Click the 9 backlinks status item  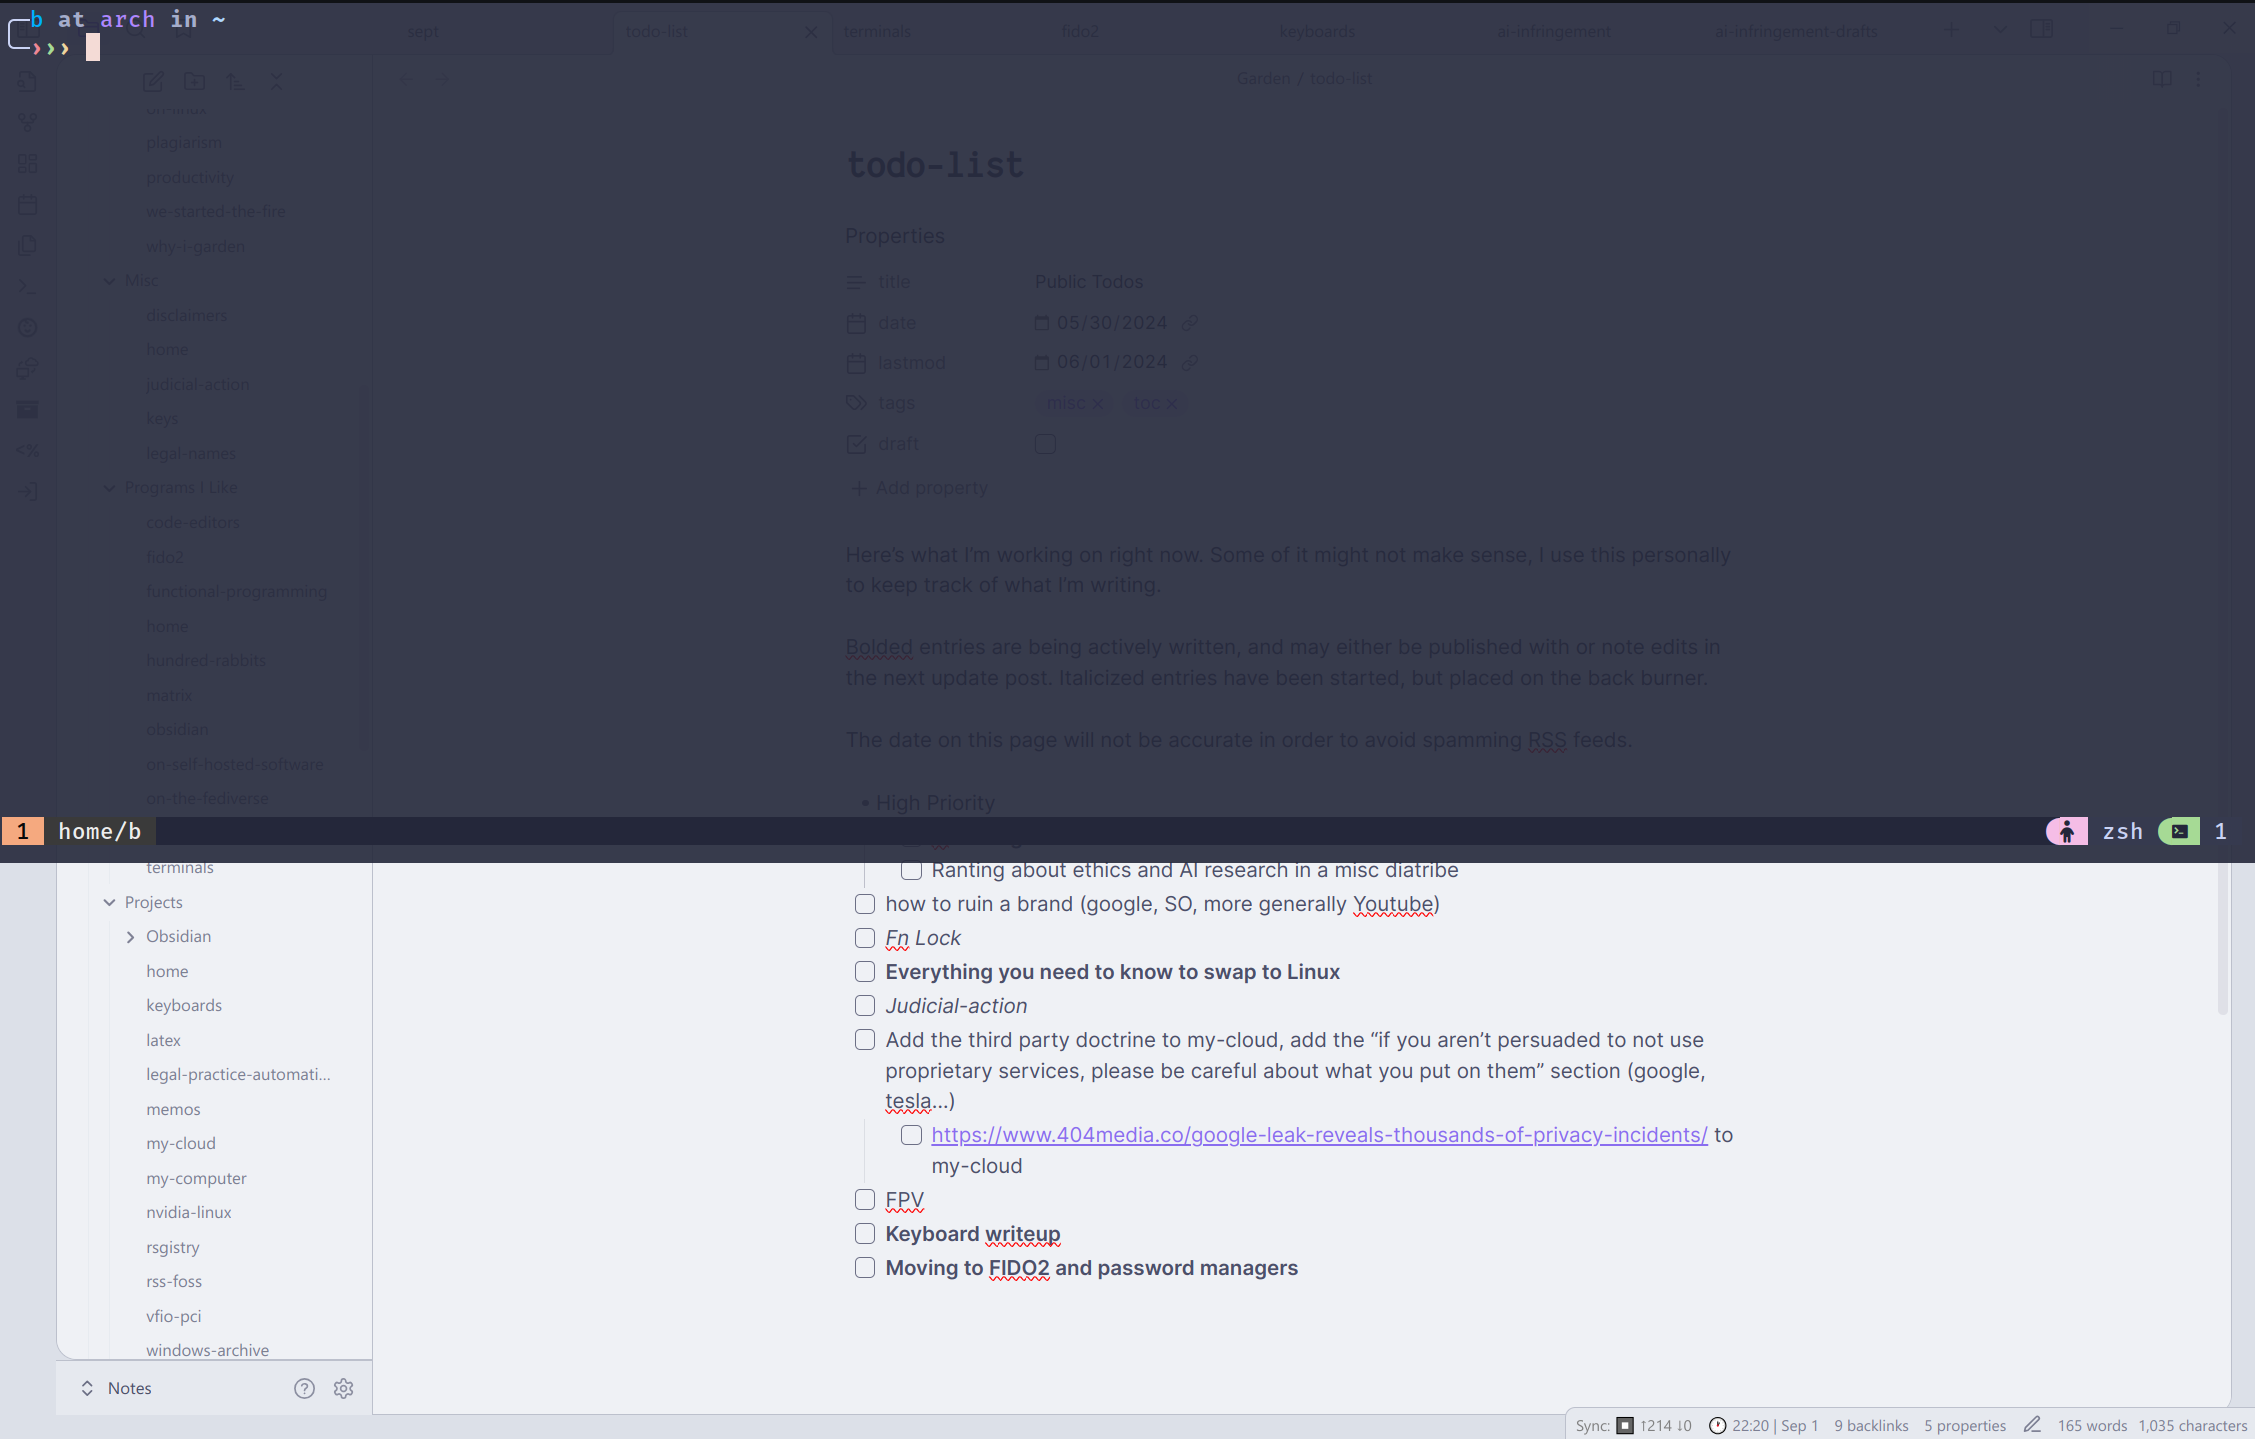1871,1426
